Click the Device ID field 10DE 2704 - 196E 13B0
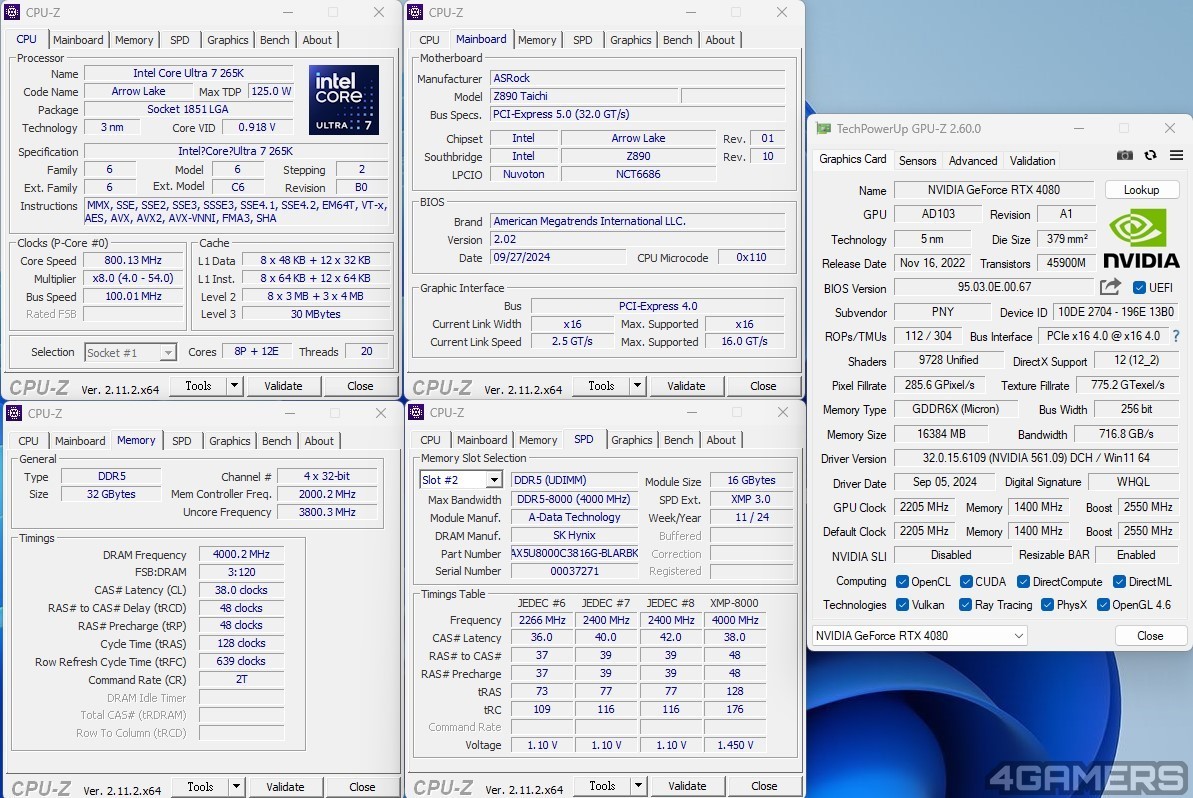This screenshot has height=798, width=1193. 1116,311
